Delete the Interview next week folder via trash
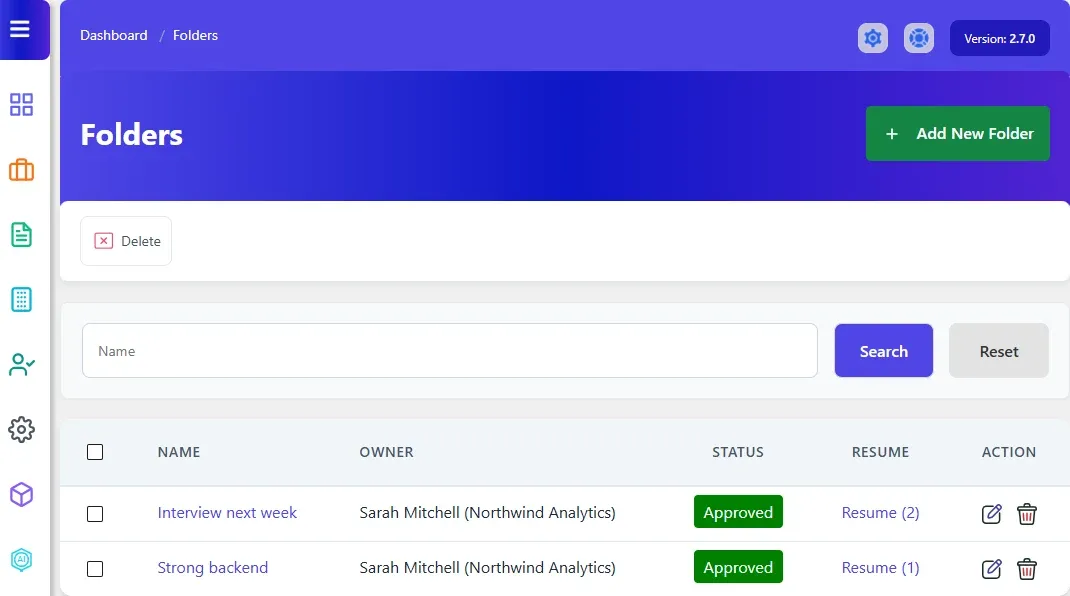This screenshot has height=596, width=1070. 1027,513
